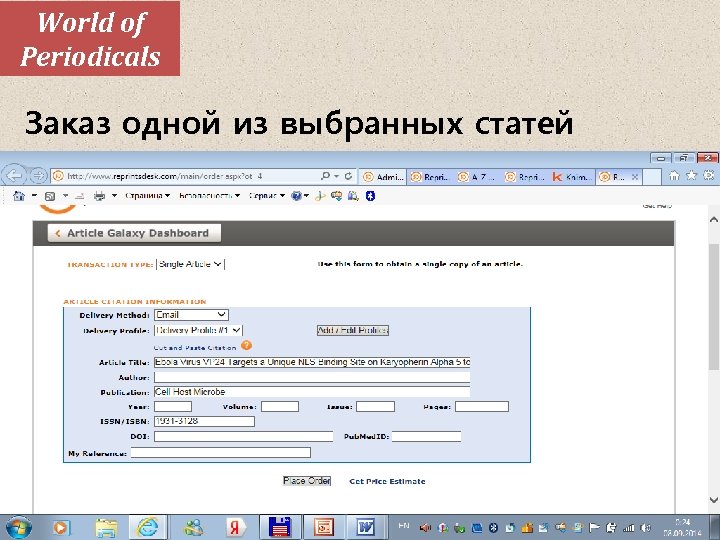Expand the arrow next to the Home page icon
Screen dimensions: 720x540
pos(34,196)
